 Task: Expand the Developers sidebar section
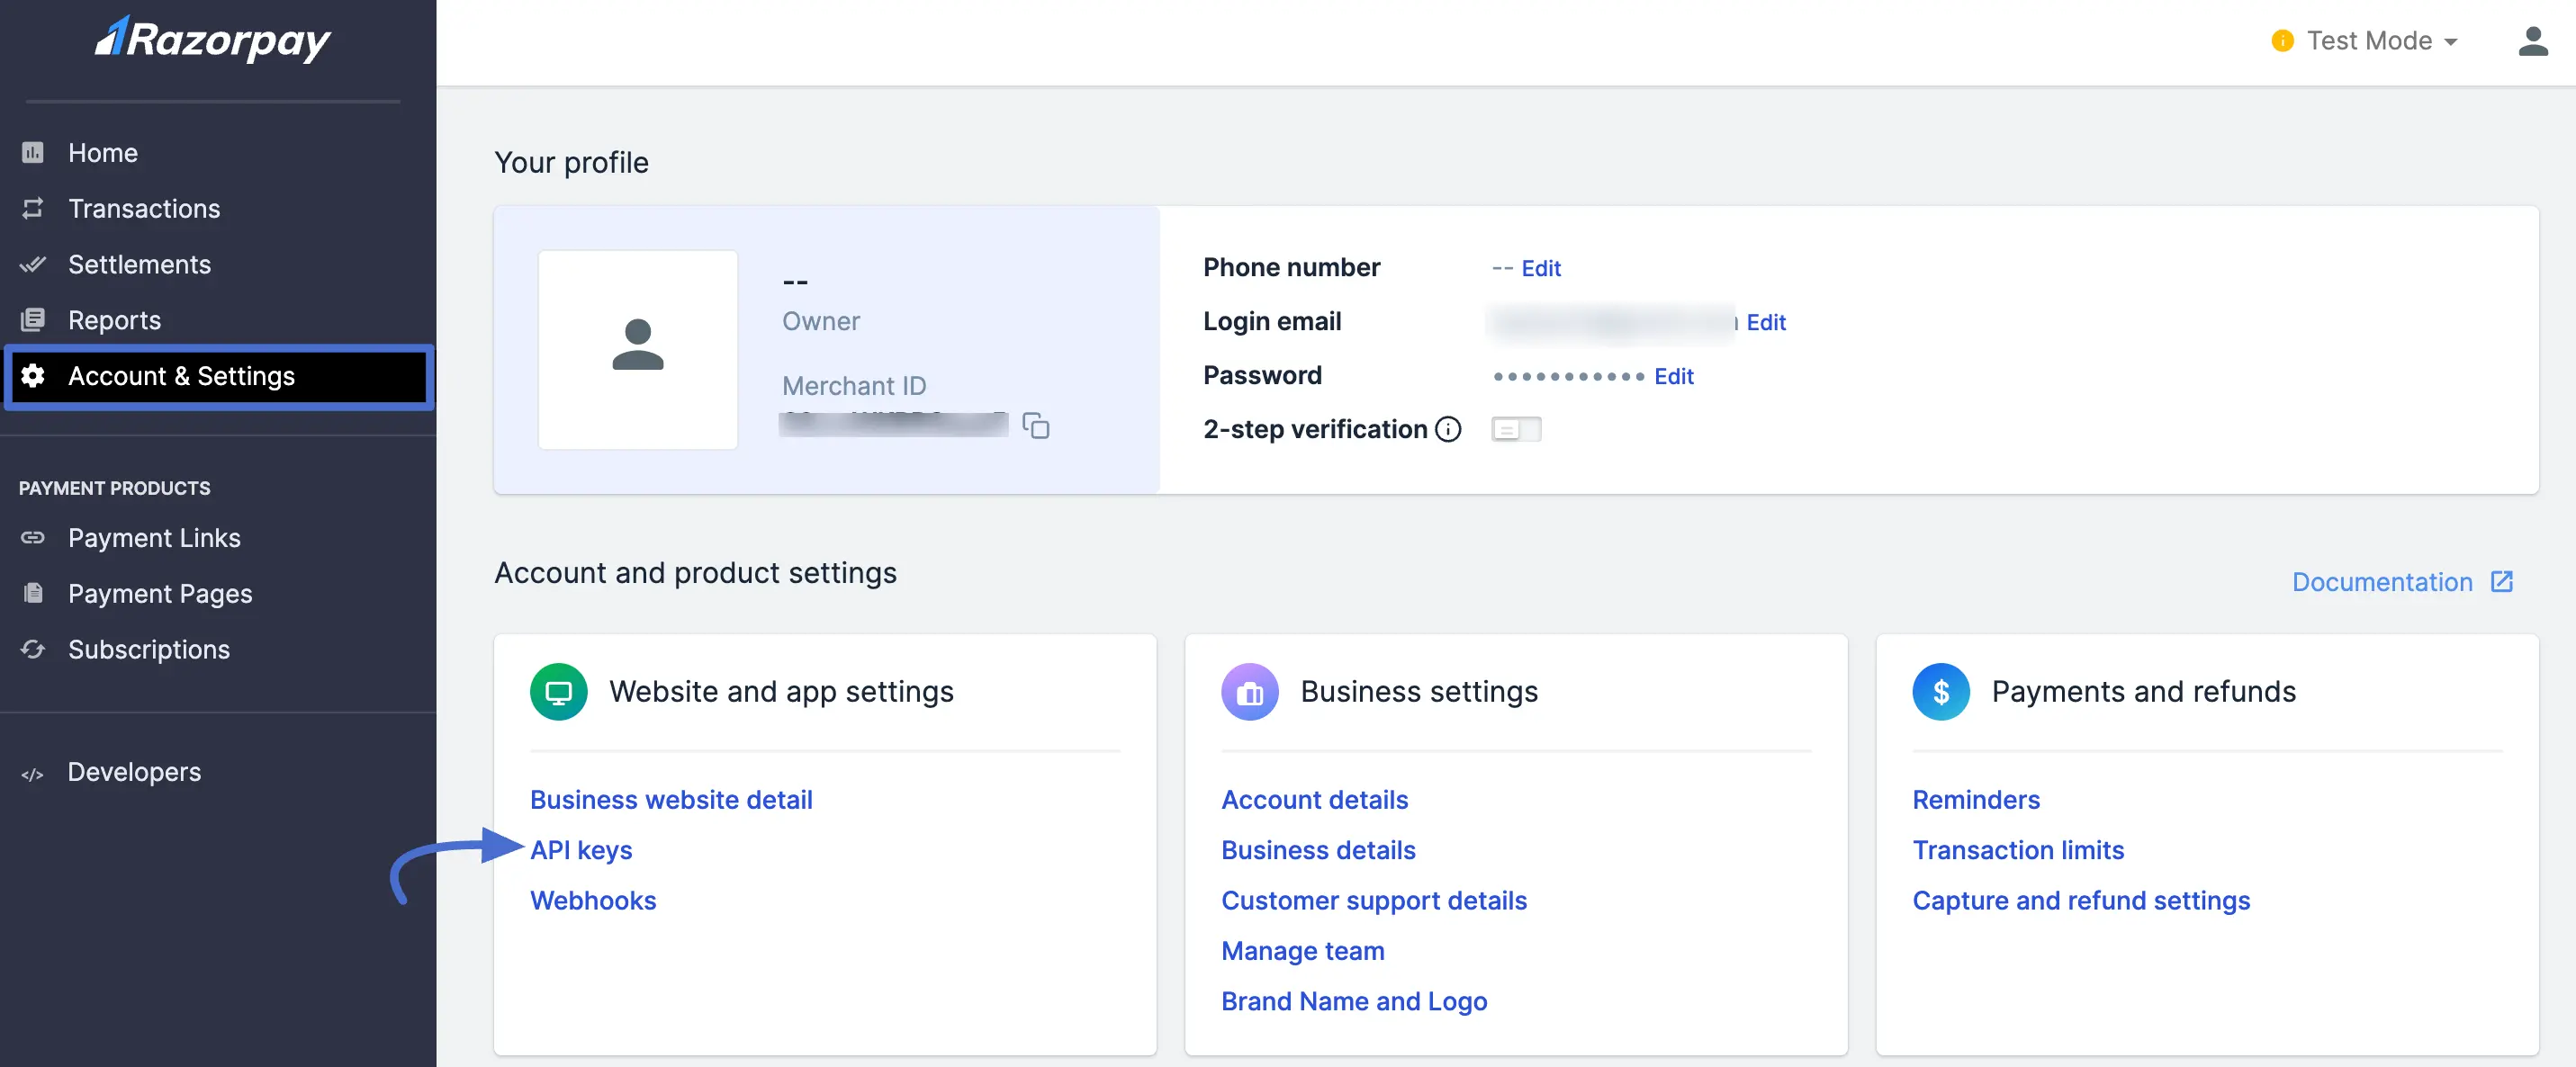click(133, 771)
